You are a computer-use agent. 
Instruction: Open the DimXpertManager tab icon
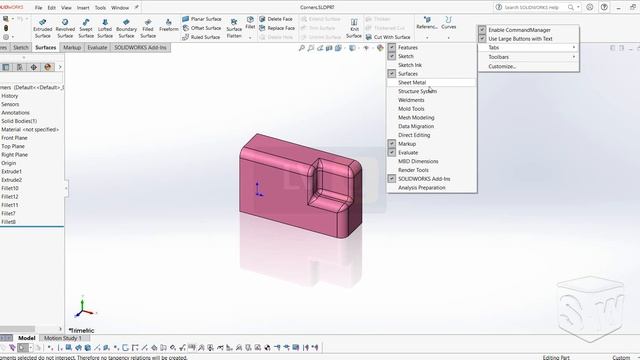(33, 67)
